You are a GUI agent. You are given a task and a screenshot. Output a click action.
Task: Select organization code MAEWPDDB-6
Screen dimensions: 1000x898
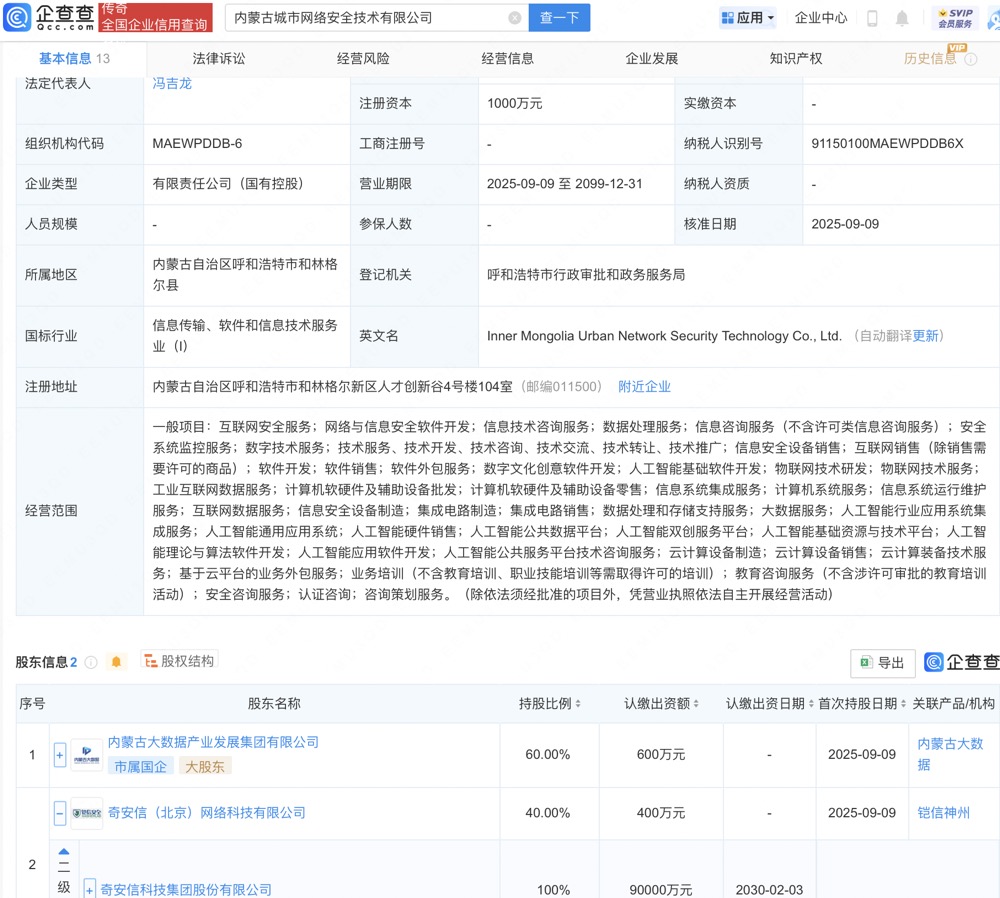pos(197,144)
